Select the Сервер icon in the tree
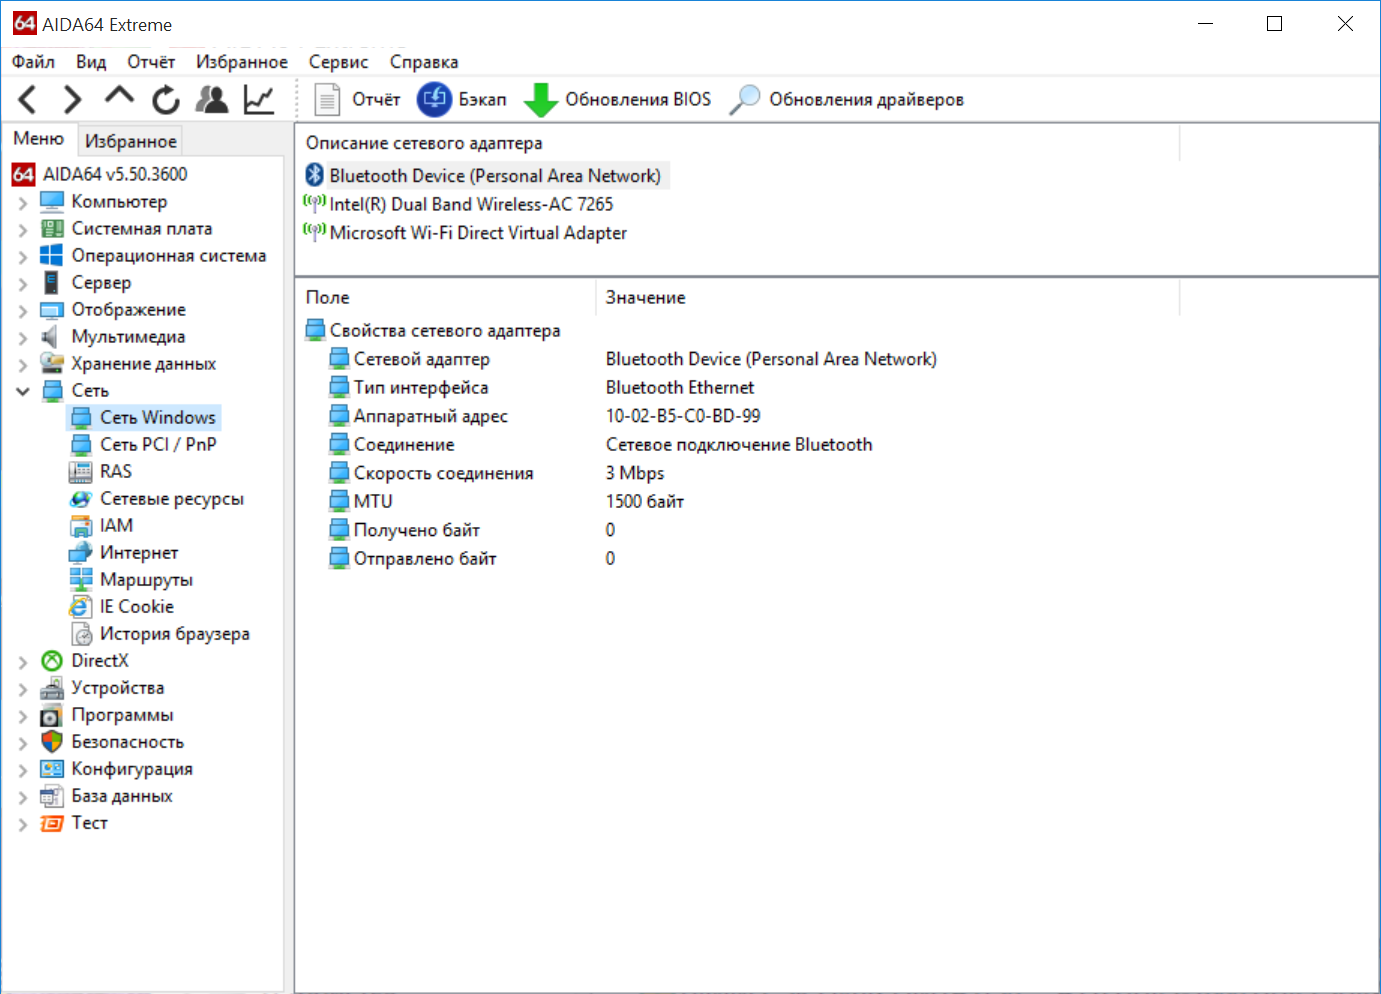This screenshot has width=1381, height=994. click(x=52, y=282)
